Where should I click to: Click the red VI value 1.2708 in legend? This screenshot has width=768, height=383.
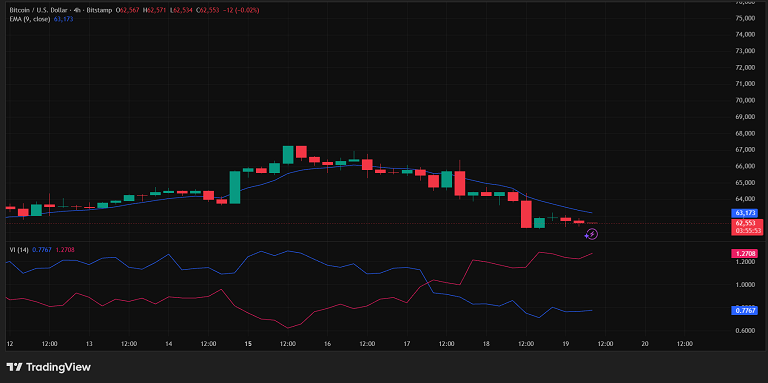[x=65, y=249]
